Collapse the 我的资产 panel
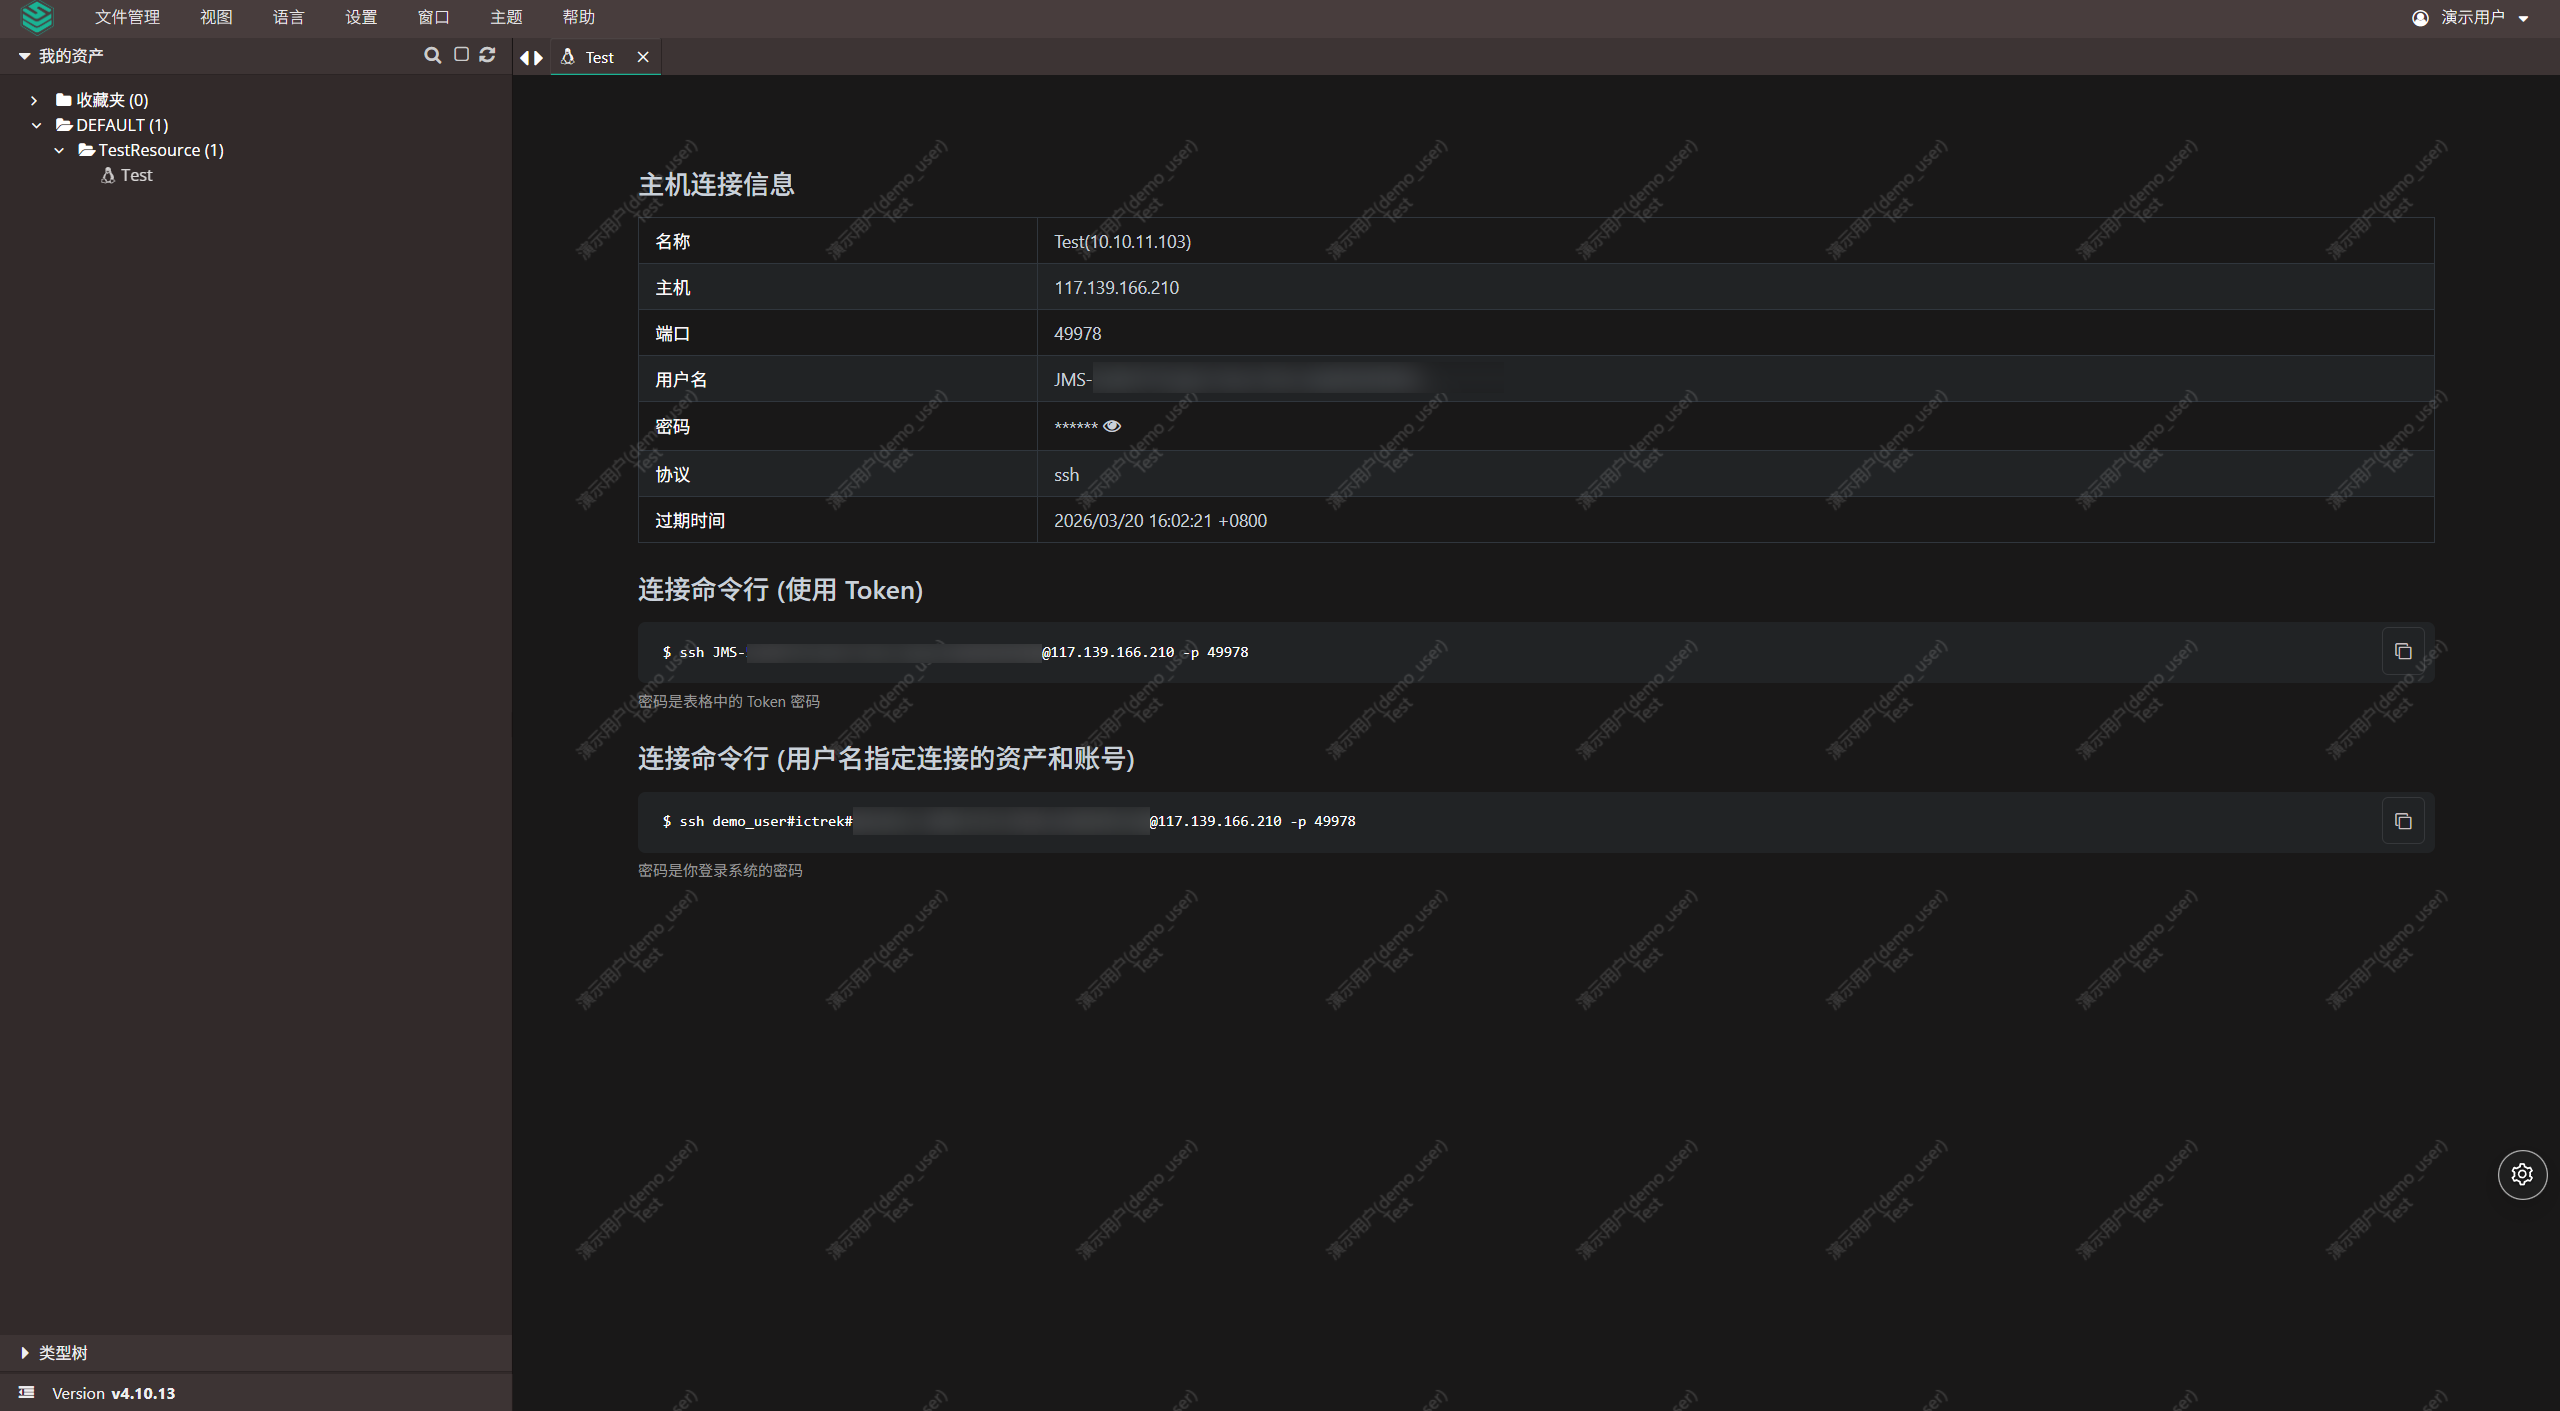Screen dimensions: 2560x1411 point(24,56)
